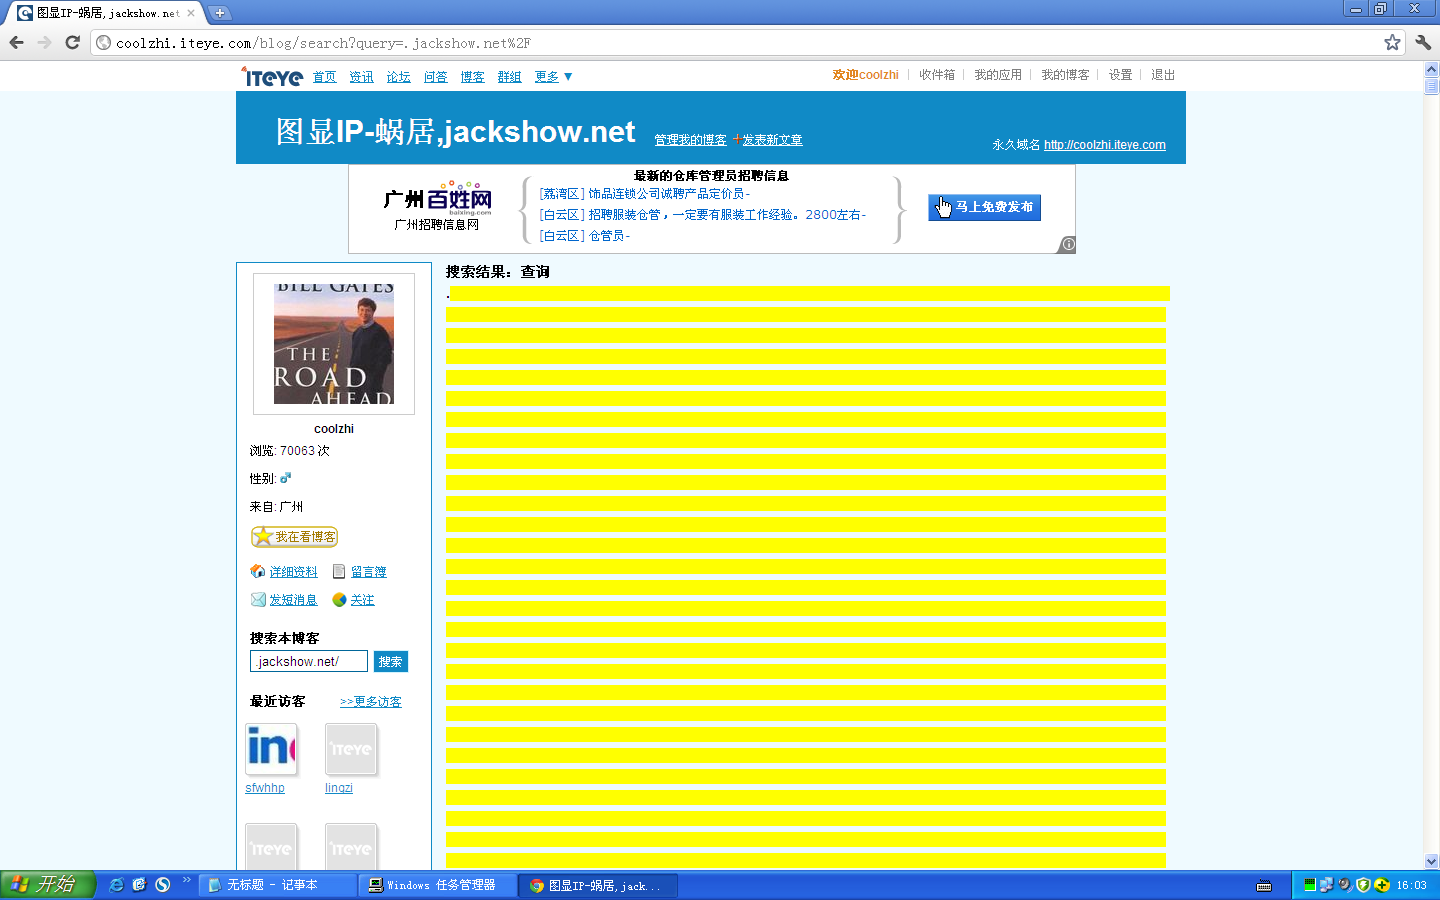Click the page scrollbar up arrow
The image size is (1440, 900).
click(1431, 69)
